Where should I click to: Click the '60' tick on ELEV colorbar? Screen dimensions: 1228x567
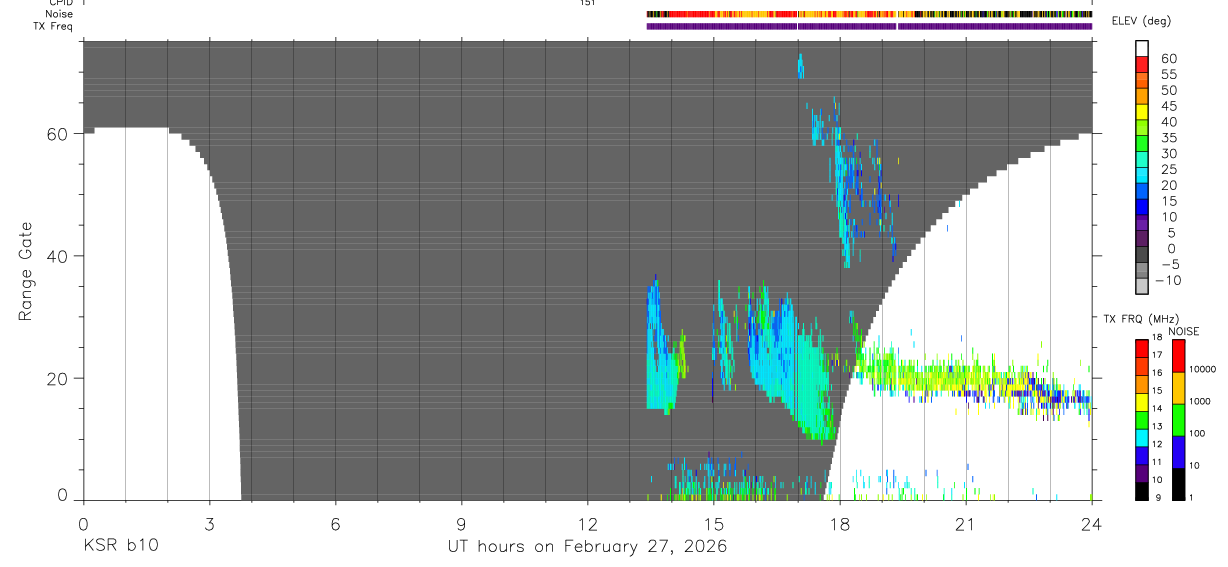point(1168,59)
